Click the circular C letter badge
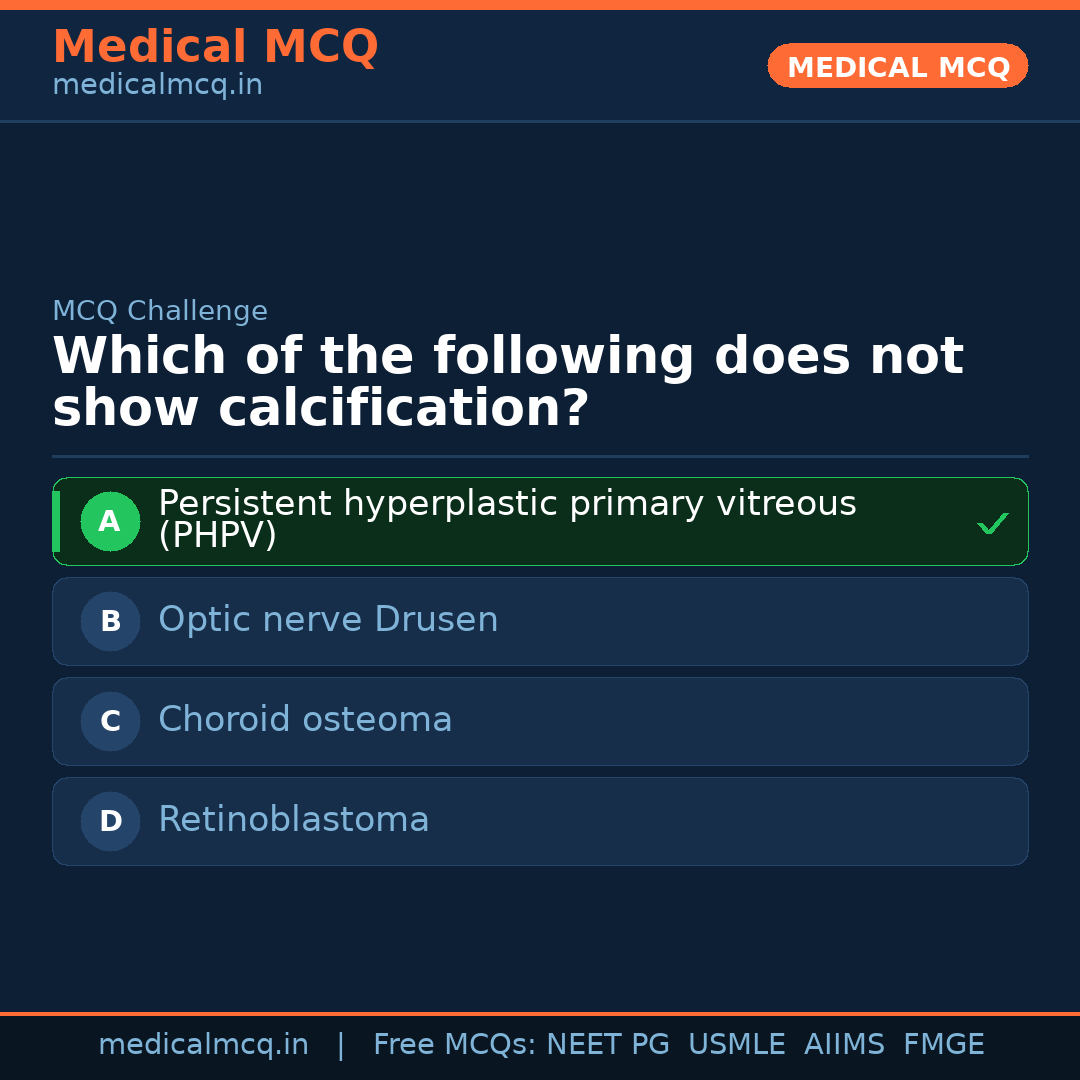This screenshot has height=1080, width=1080. [x=110, y=721]
